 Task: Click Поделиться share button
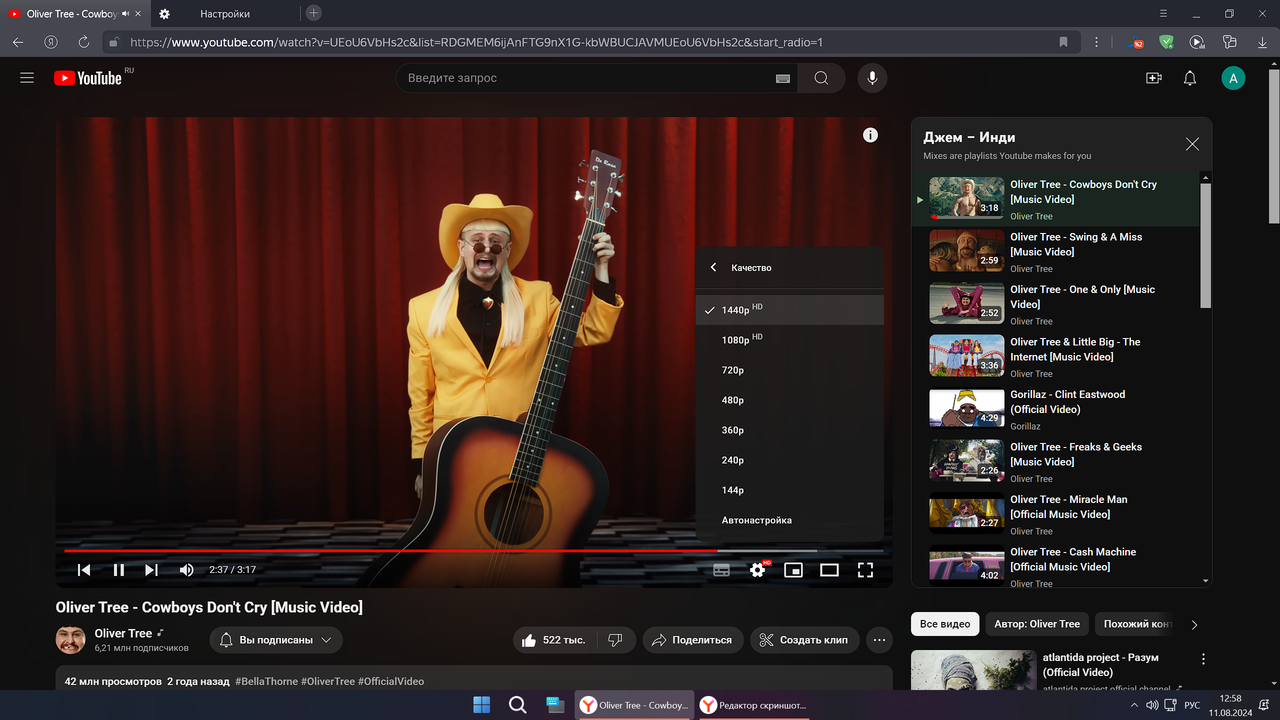point(693,640)
